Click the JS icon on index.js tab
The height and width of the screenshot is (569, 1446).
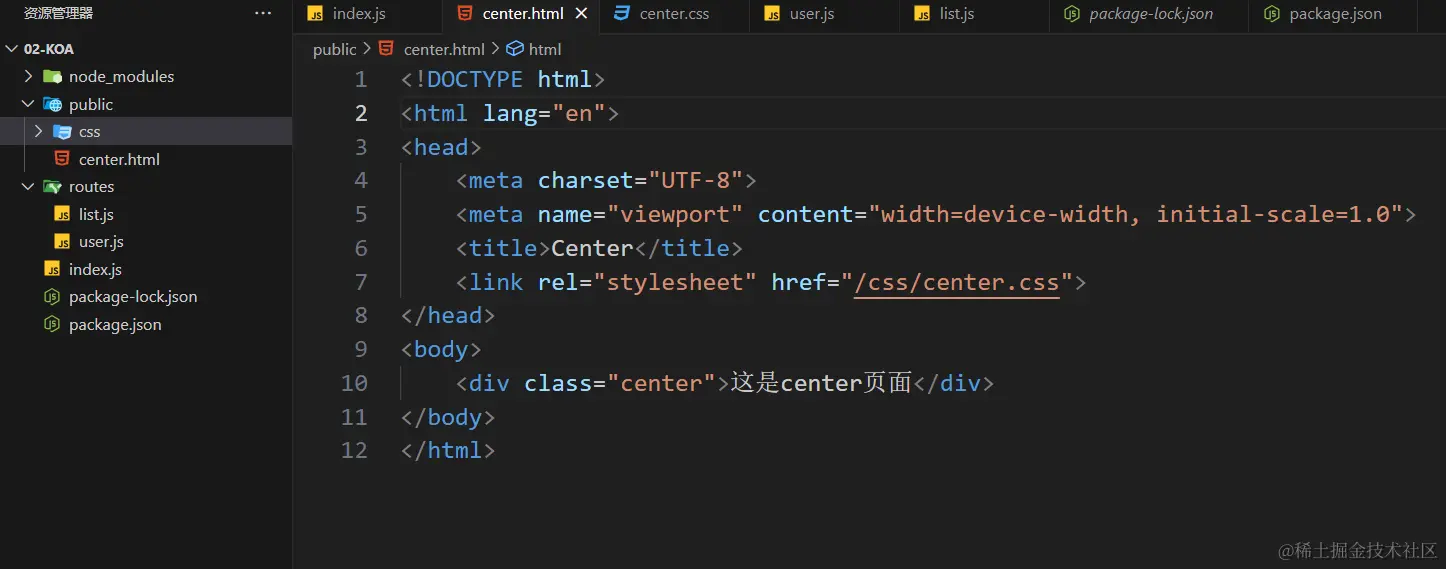pyautogui.click(x=315, y=13)
